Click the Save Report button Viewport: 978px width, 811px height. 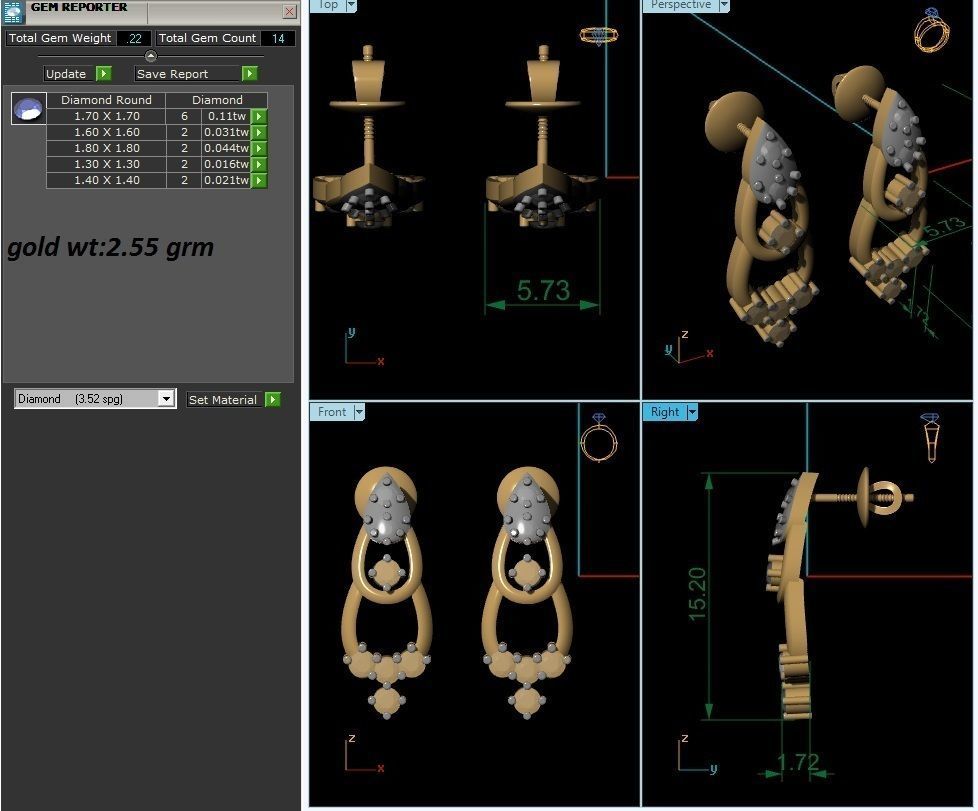pos(187,74)
